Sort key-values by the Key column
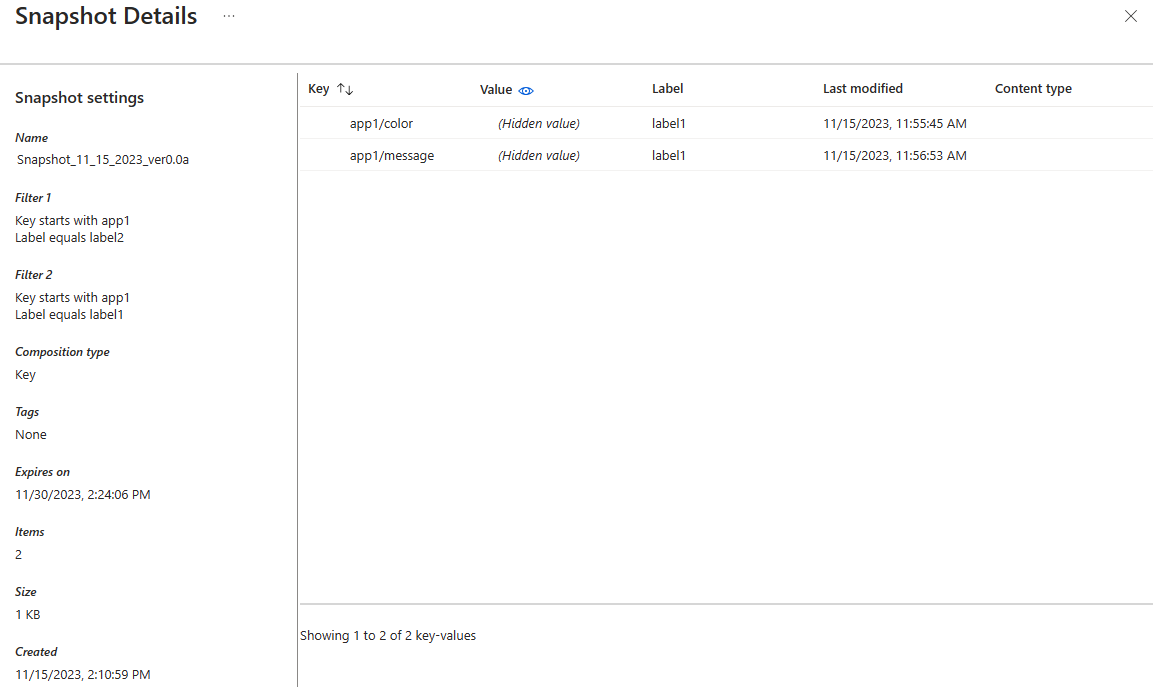The height and width of the screenshot is (687, 1153). [x=319, y=88]
